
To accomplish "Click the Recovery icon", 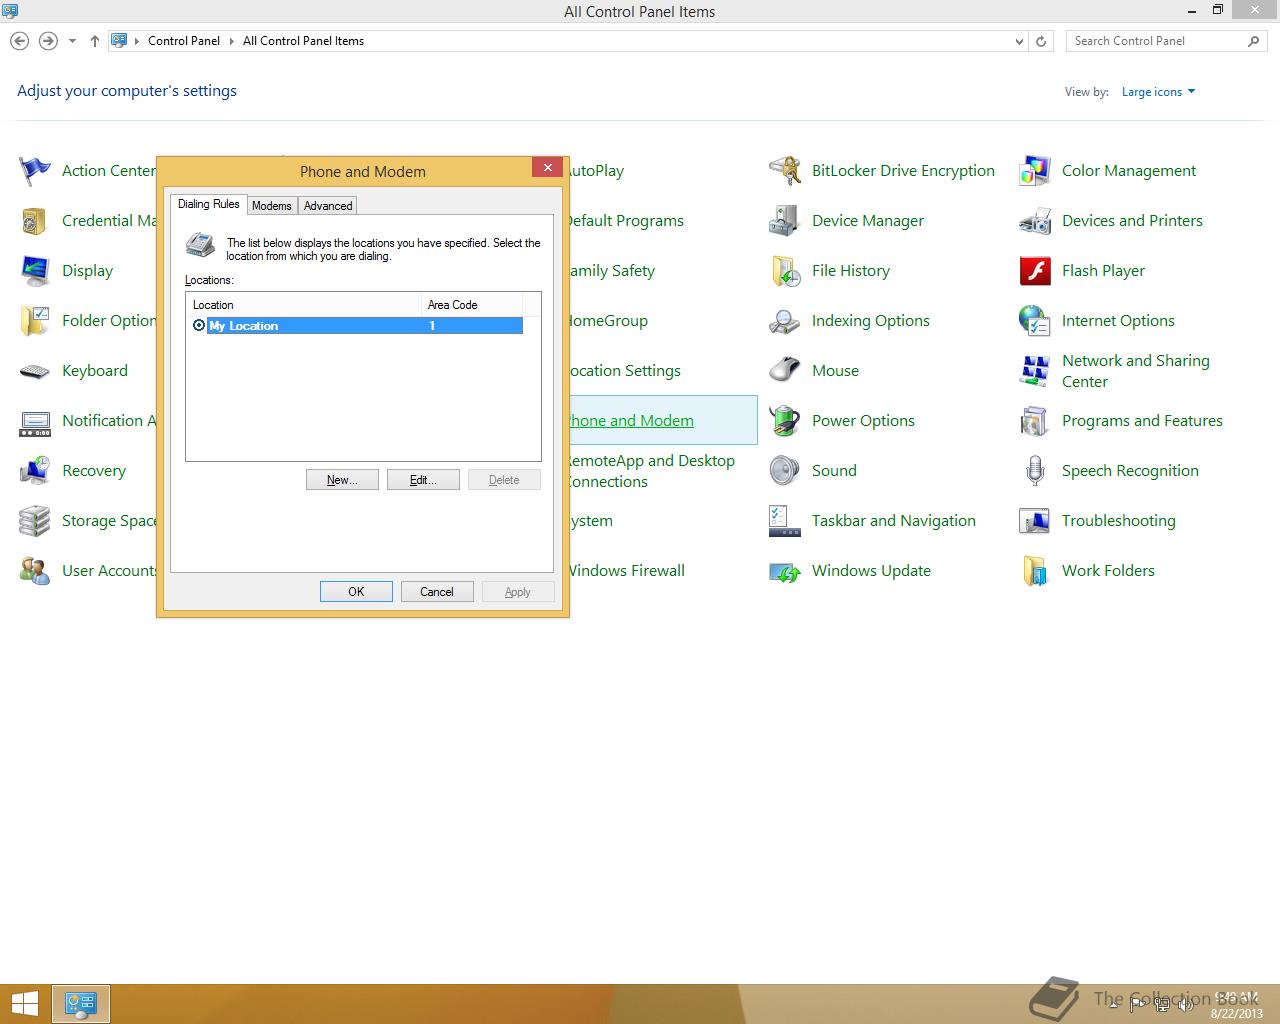I will click(x=35, y=471).
